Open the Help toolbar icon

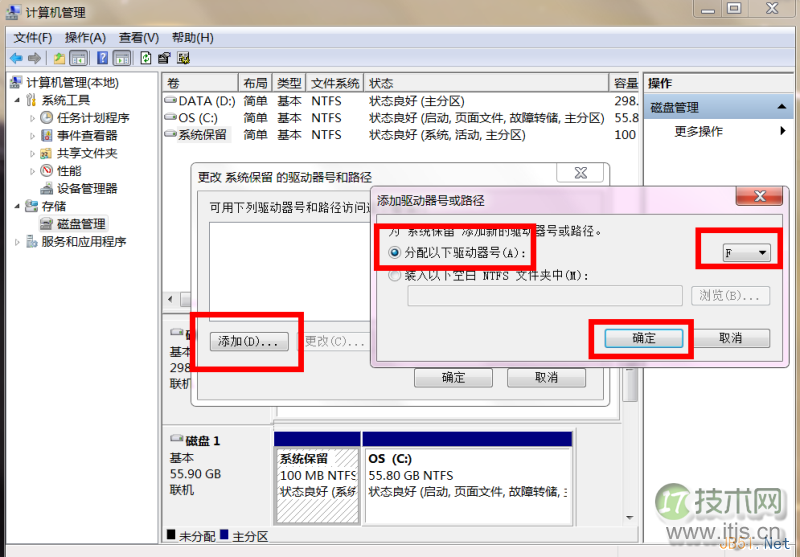[x=103, y=58]
